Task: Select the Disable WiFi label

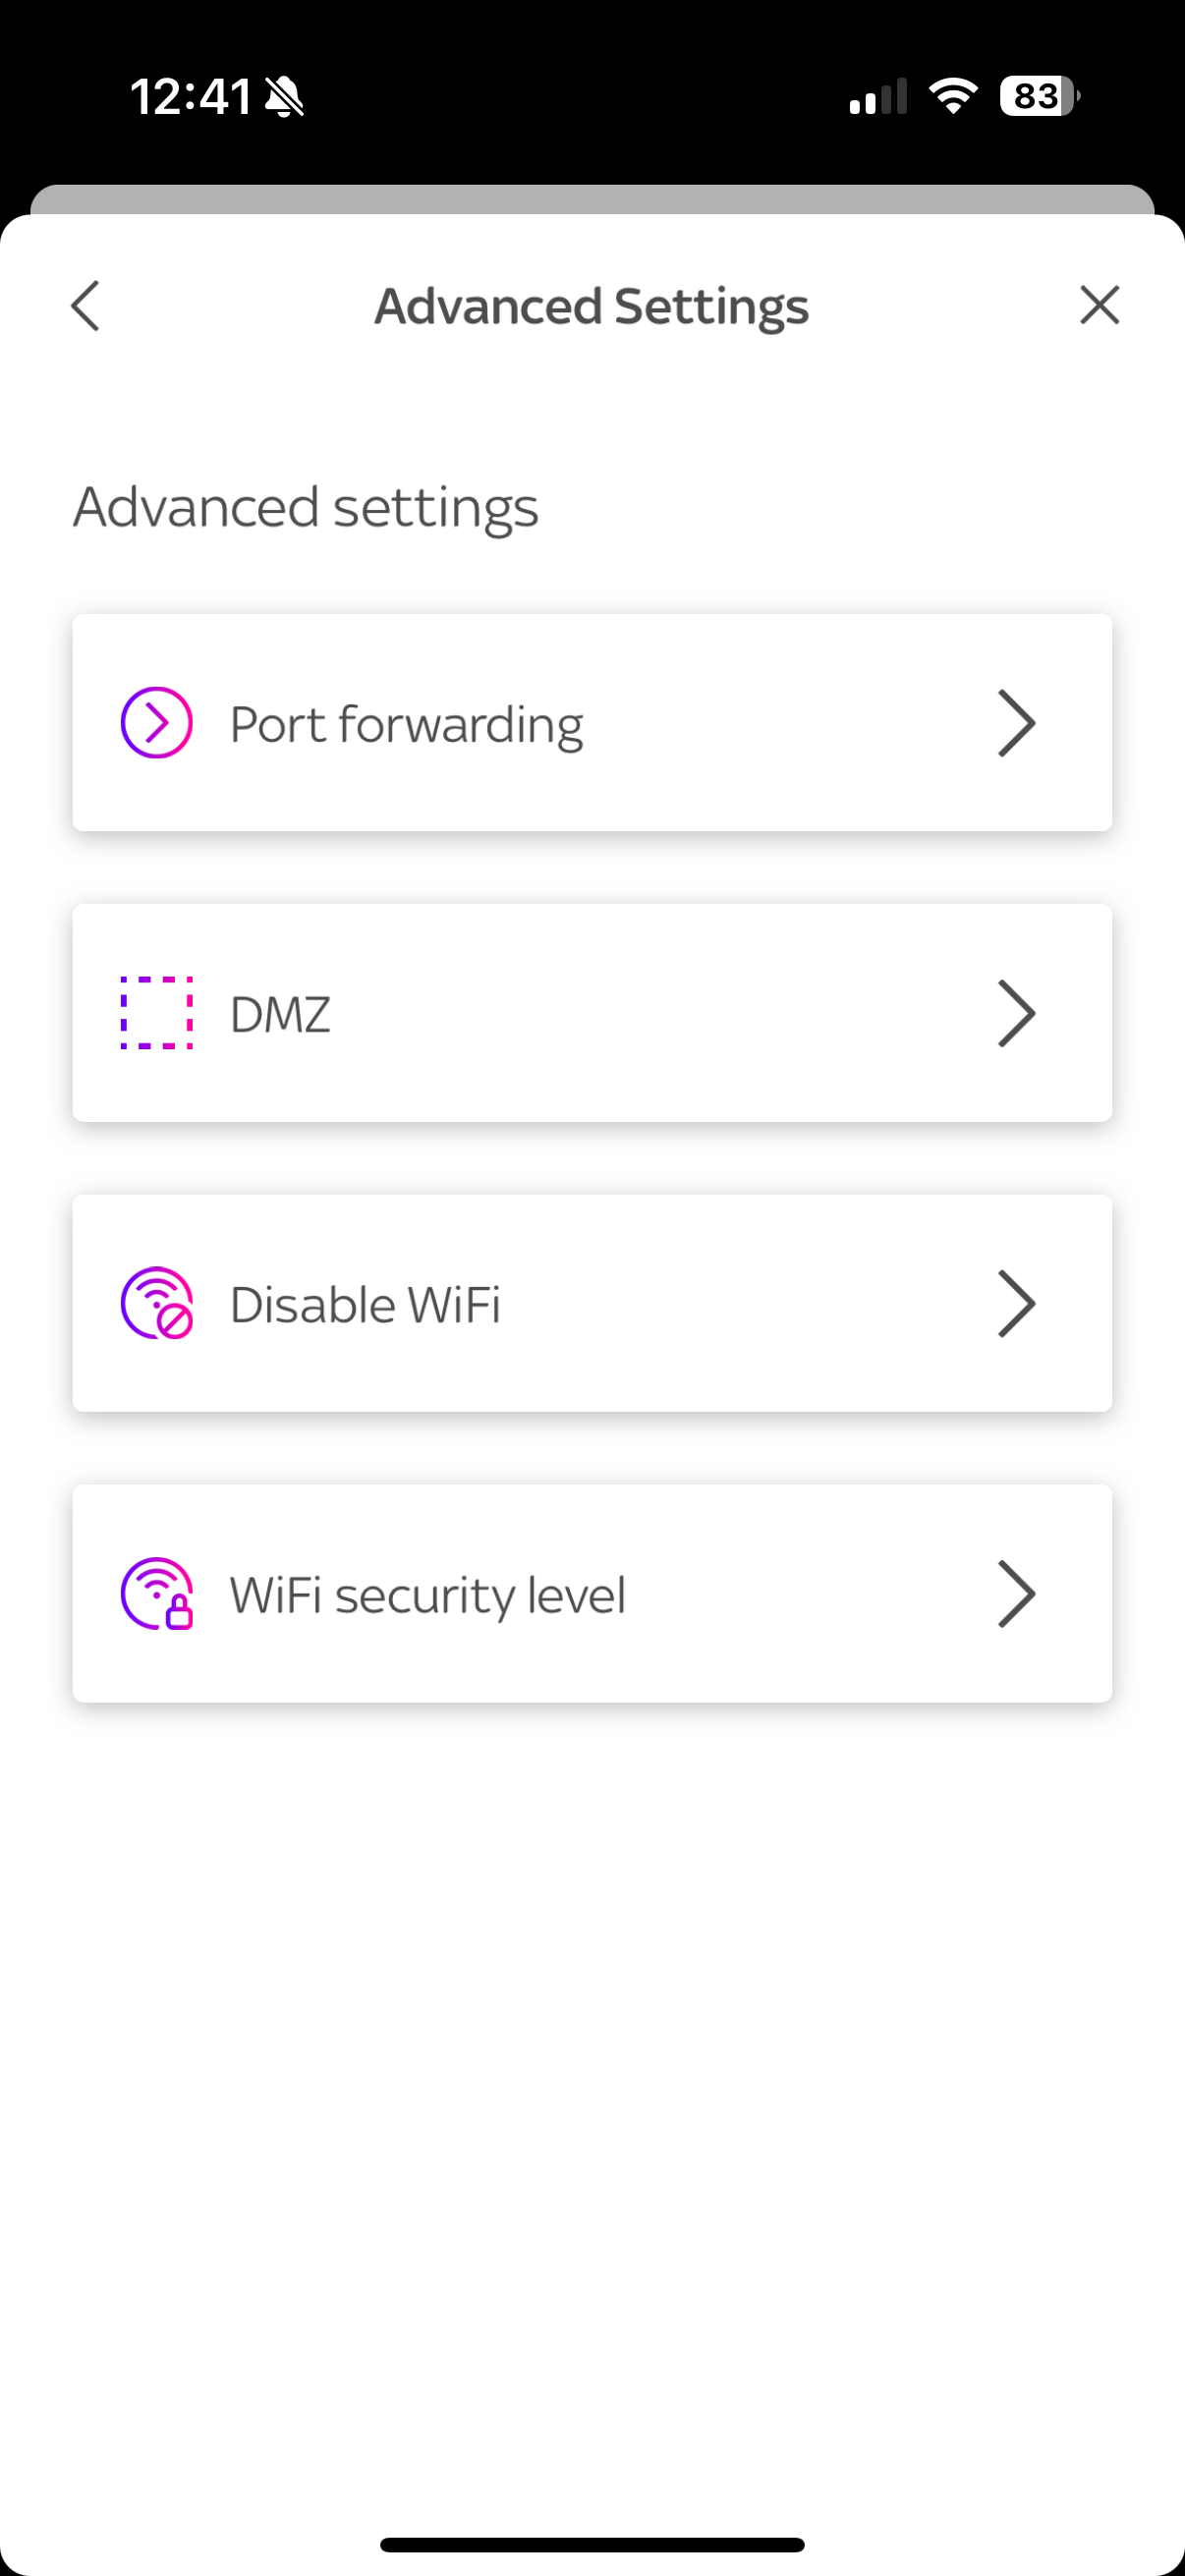Action: (365, 1304)
